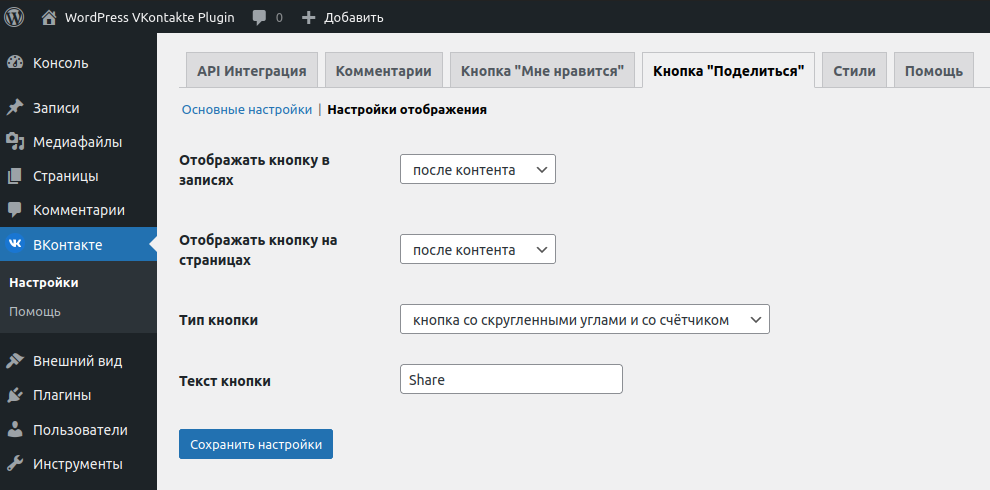The height and width of the screenshot is (490, 990).
Task: Switch to the API Интеграция tab
Action: pyautogui.click(x=252, y=70)
